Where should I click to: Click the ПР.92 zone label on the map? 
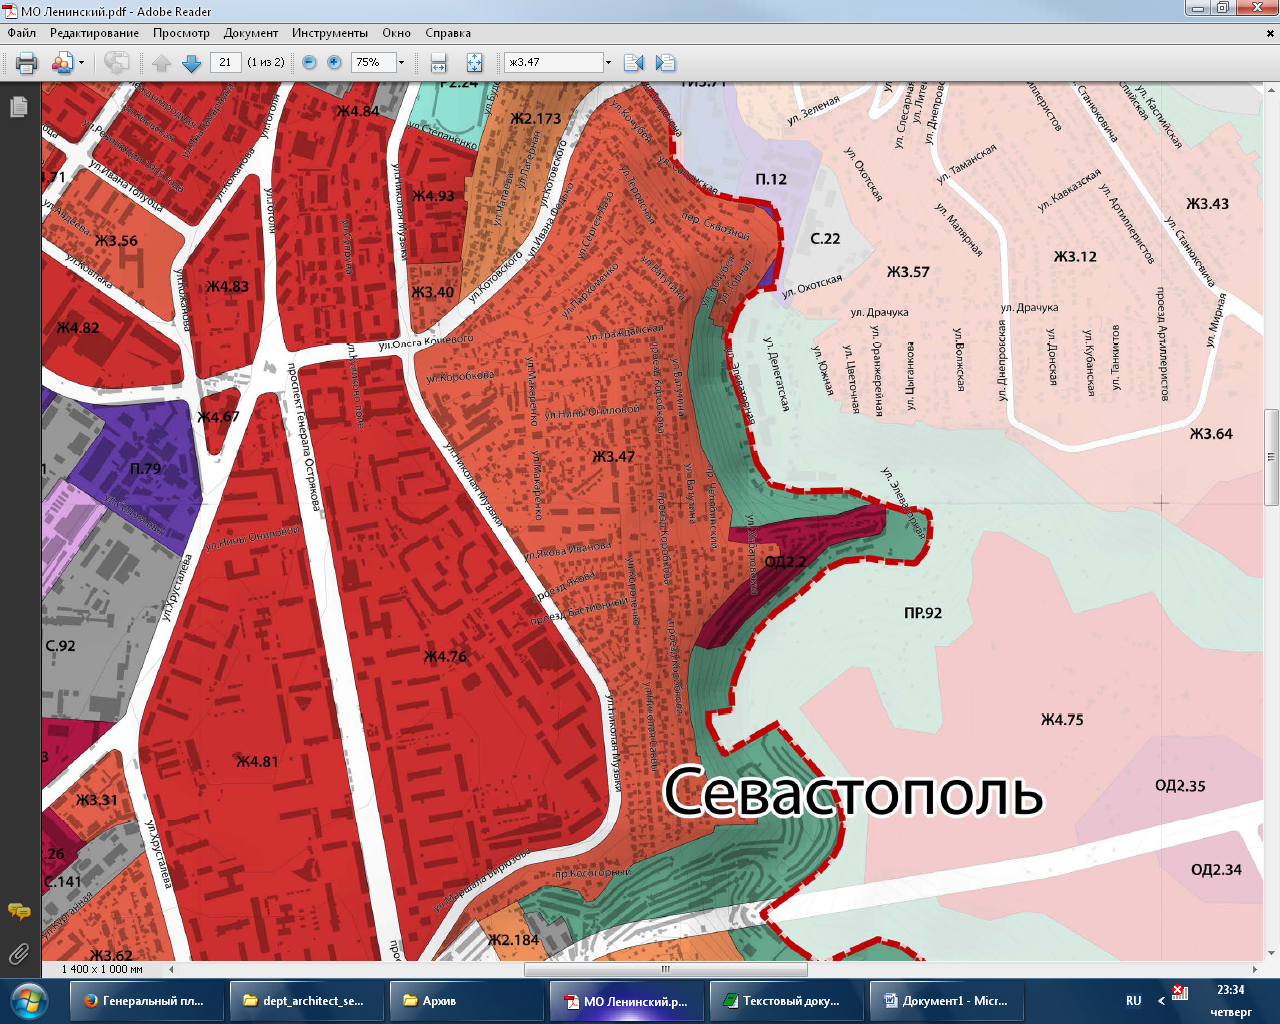pyautogui.click(x=923, y=613)
